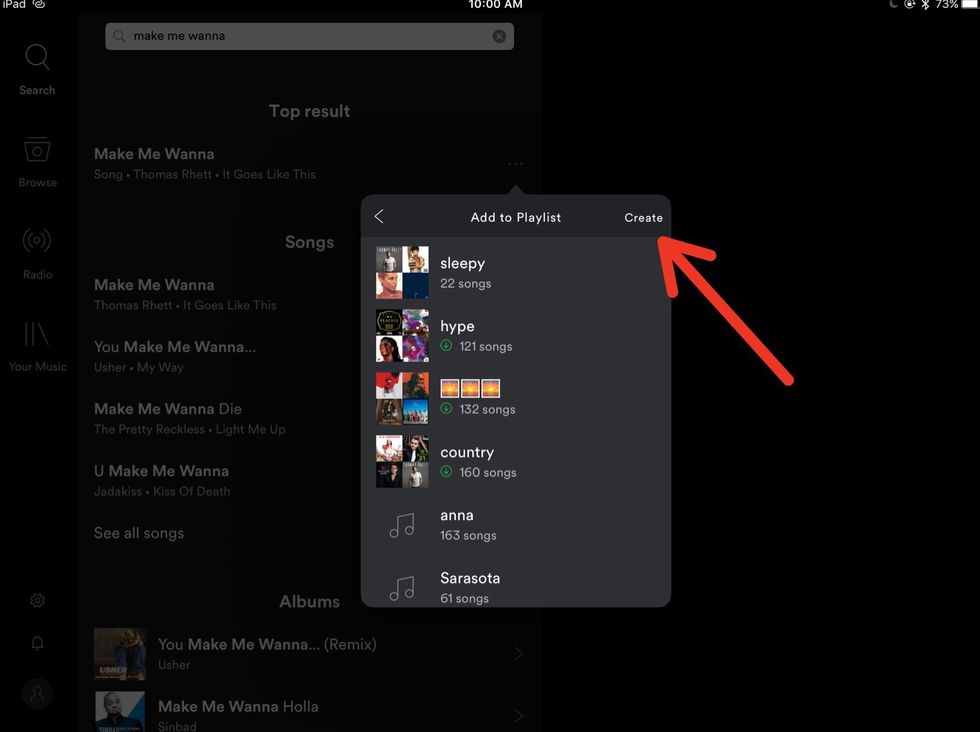980x732 pixels.
Task: Open the Settings gear
Action: point(37,600)
